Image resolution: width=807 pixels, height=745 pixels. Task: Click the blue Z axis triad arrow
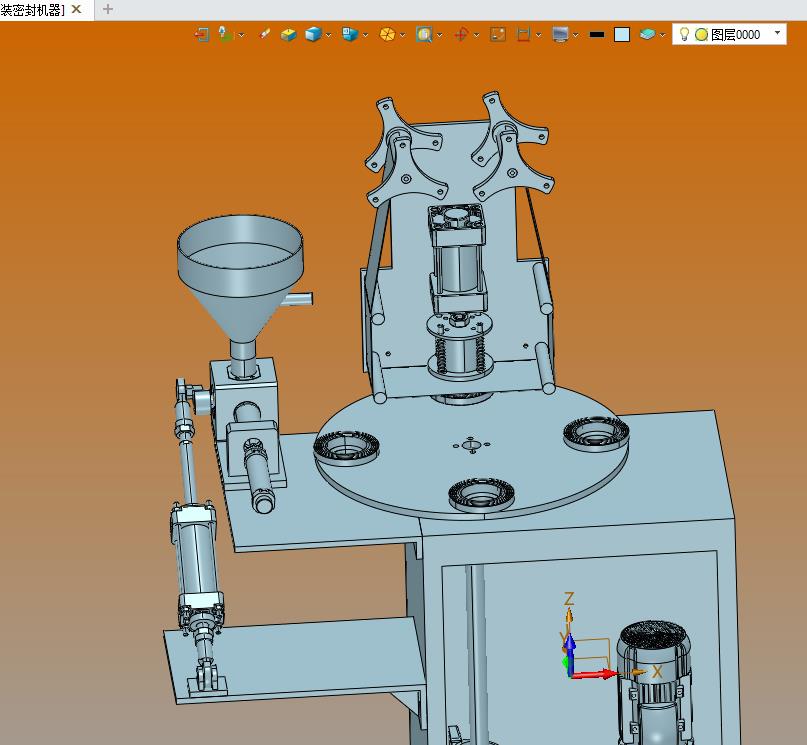pyautogui.click(x=570, y=653)
